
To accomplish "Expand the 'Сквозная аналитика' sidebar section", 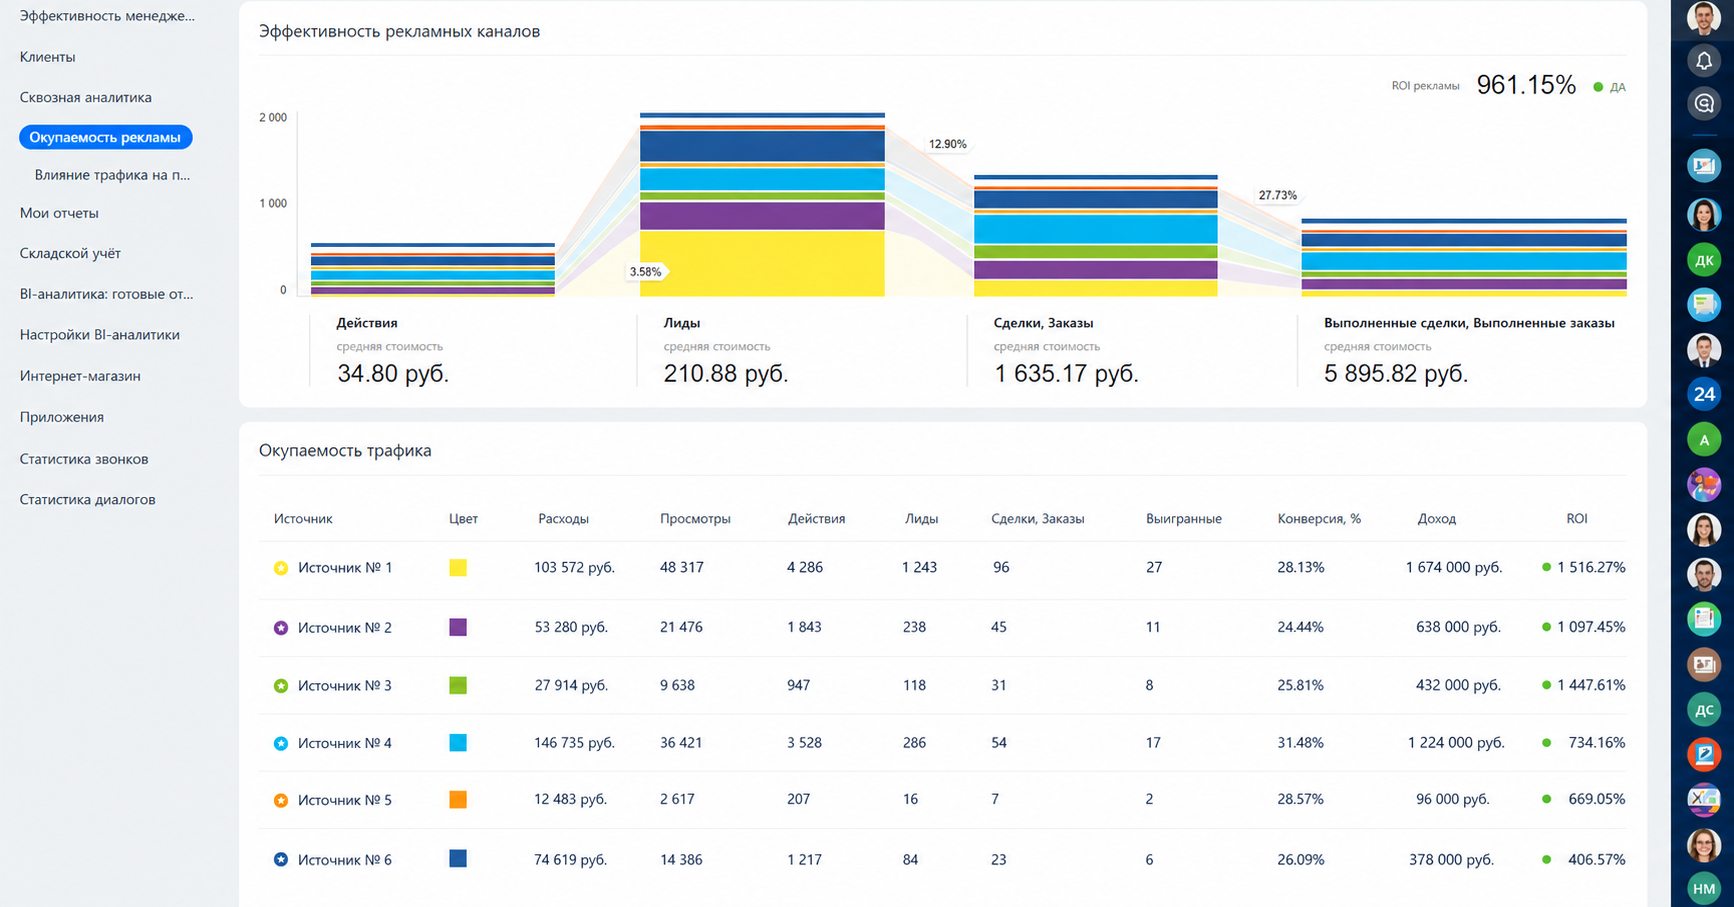I will click(86, 97).
